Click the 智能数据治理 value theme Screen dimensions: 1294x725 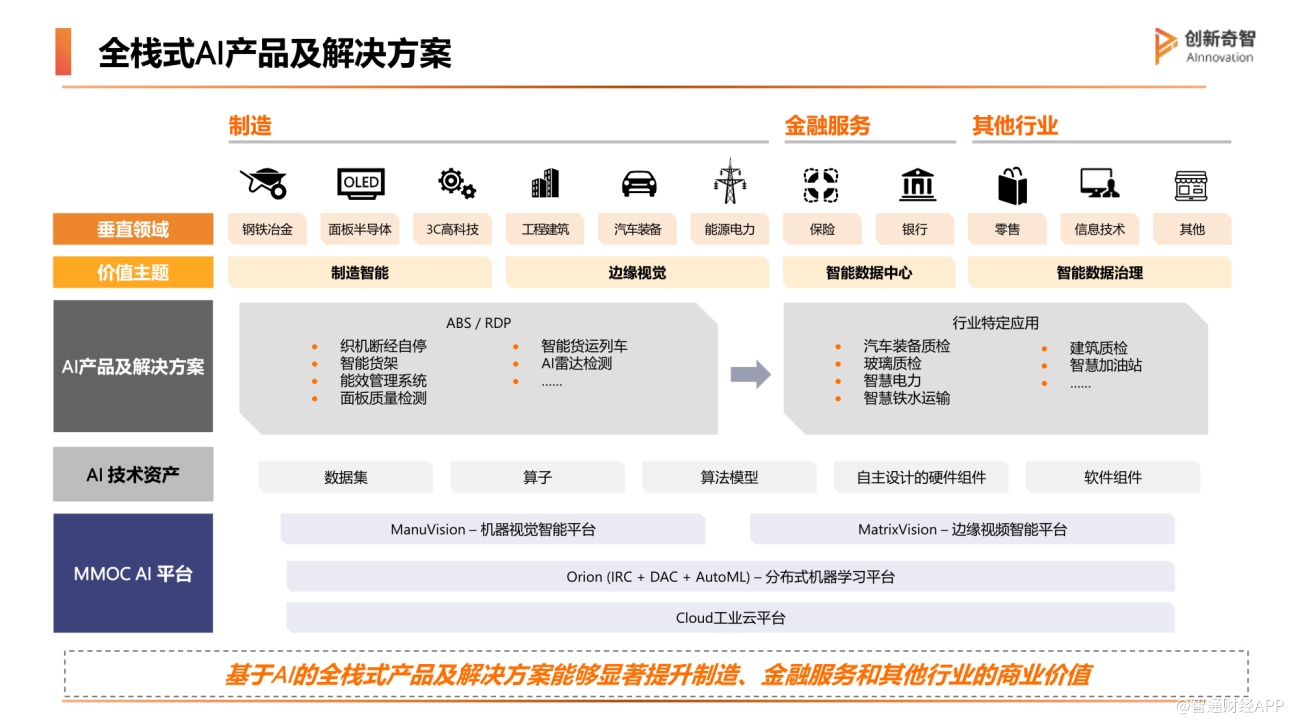point(1100,272)
